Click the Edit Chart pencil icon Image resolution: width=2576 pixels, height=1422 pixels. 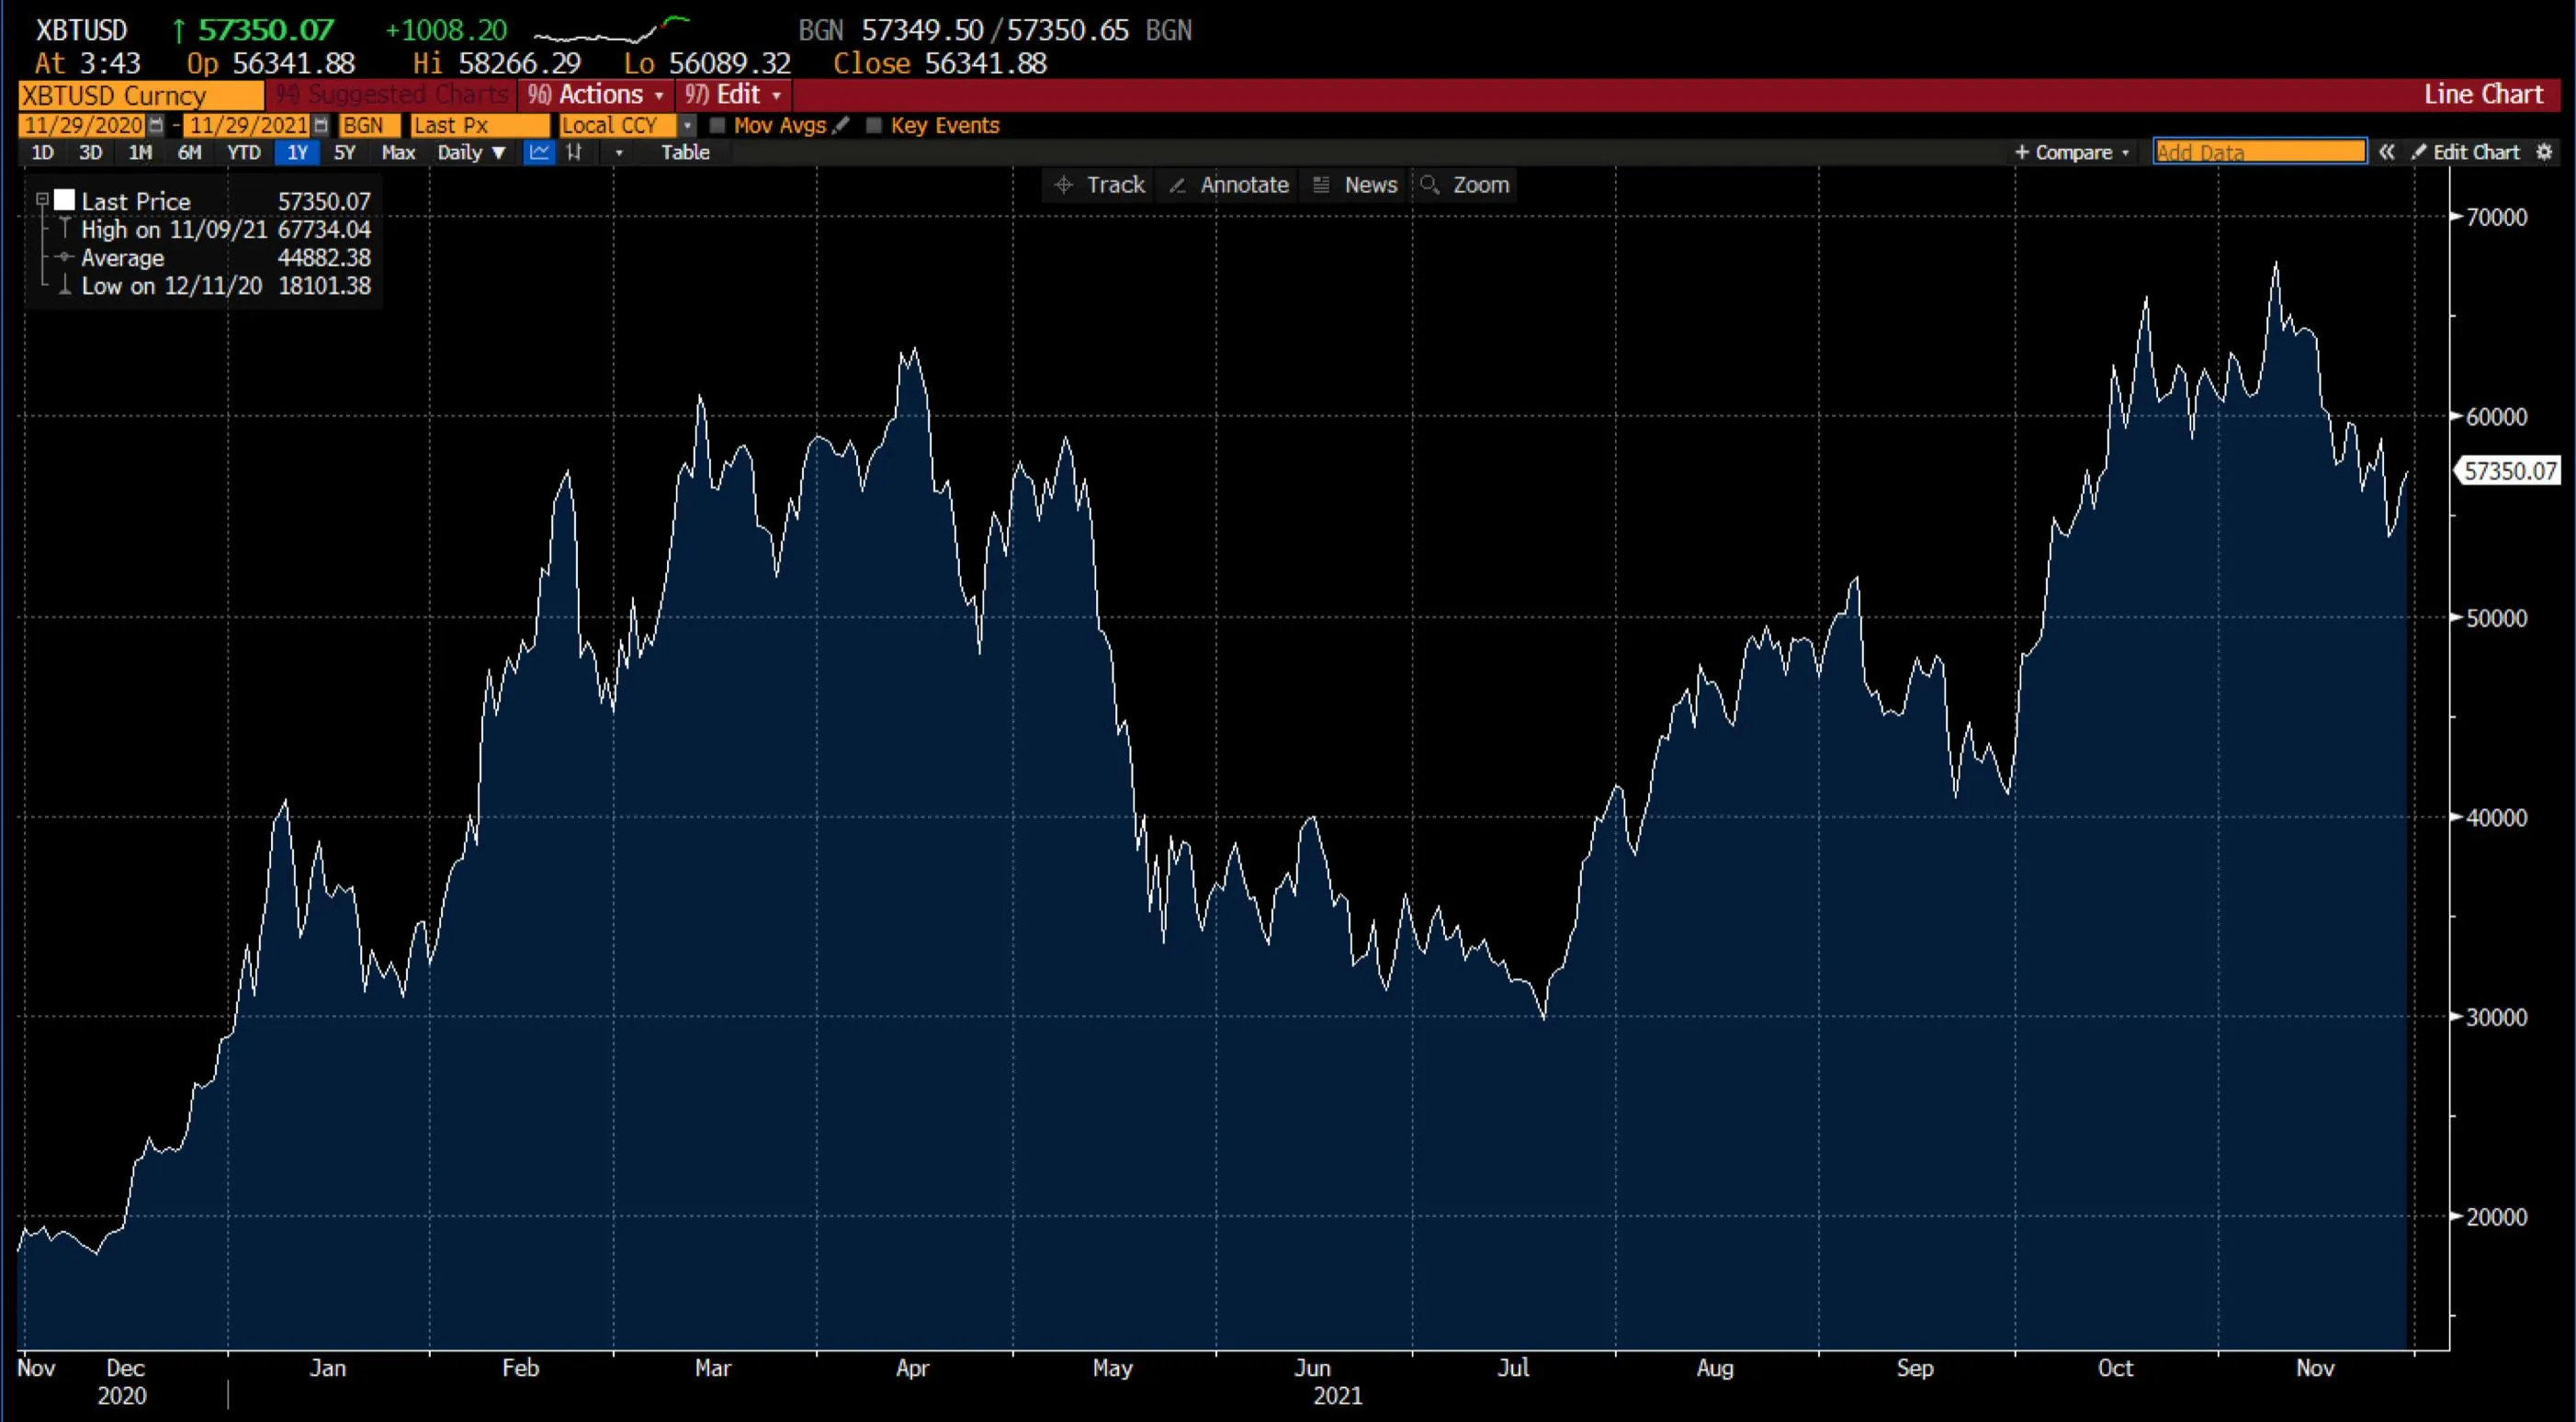pyautogui.click(x=2418, y=152)
